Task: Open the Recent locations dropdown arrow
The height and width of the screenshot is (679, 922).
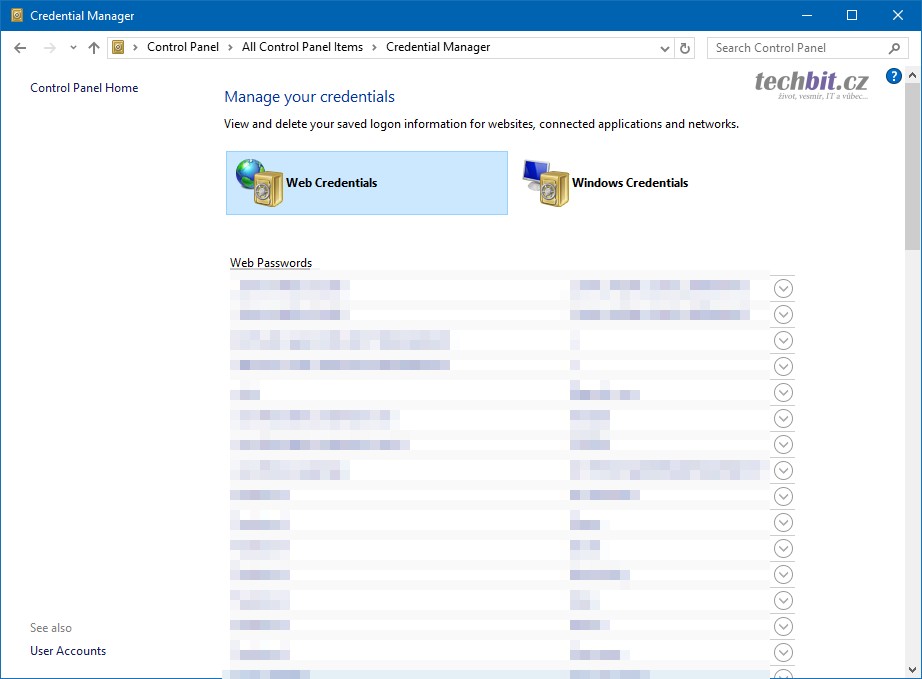Action: (x=73, y=48)
